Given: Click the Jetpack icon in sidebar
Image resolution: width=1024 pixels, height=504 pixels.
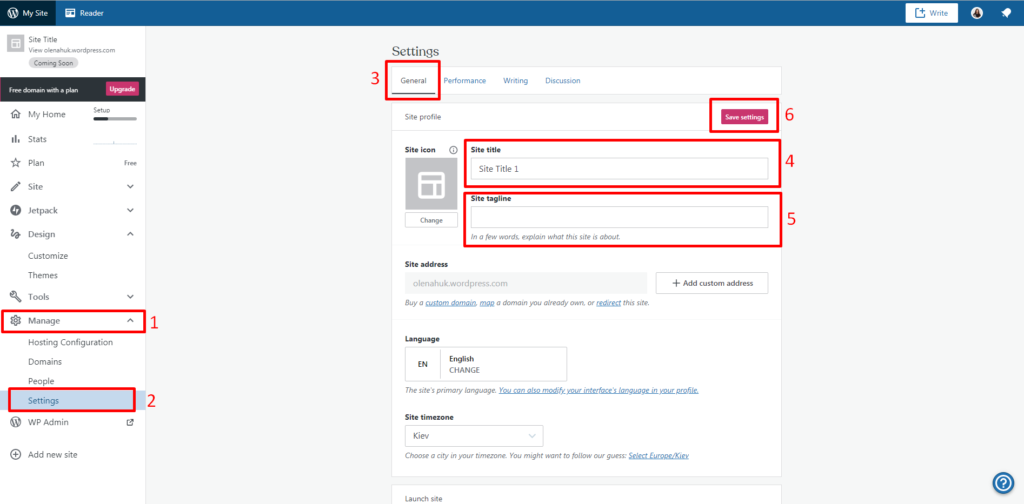Looking at the screenshot, I should (x=16, y=210).
